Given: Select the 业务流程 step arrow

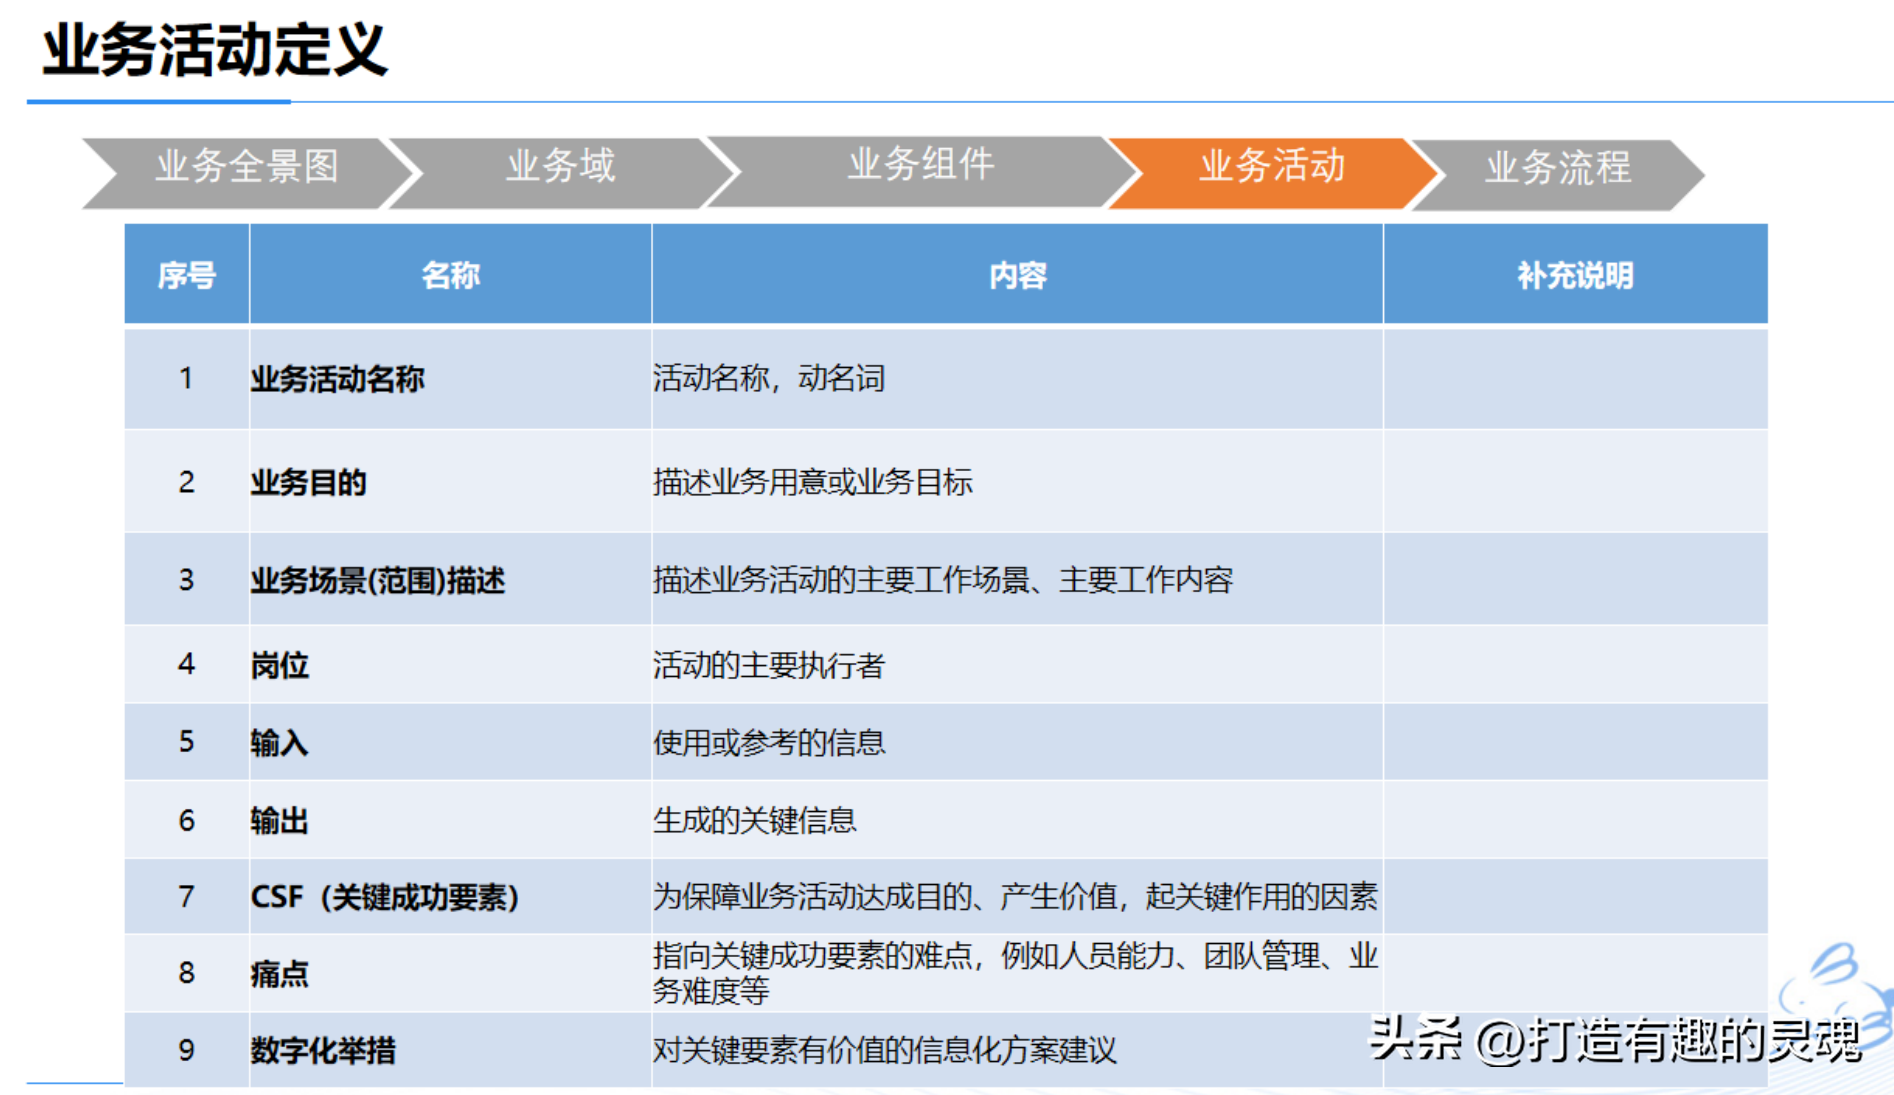Looking at the screenshot, I should 1557,175.
